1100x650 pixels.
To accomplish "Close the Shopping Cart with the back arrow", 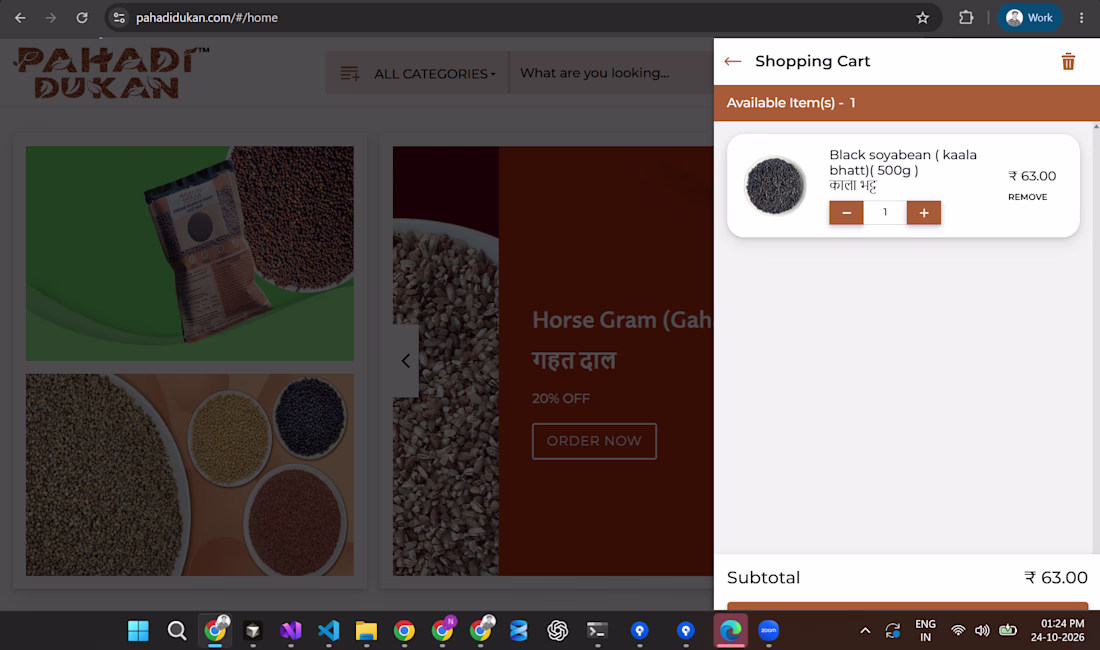I will tap(732, 62).
